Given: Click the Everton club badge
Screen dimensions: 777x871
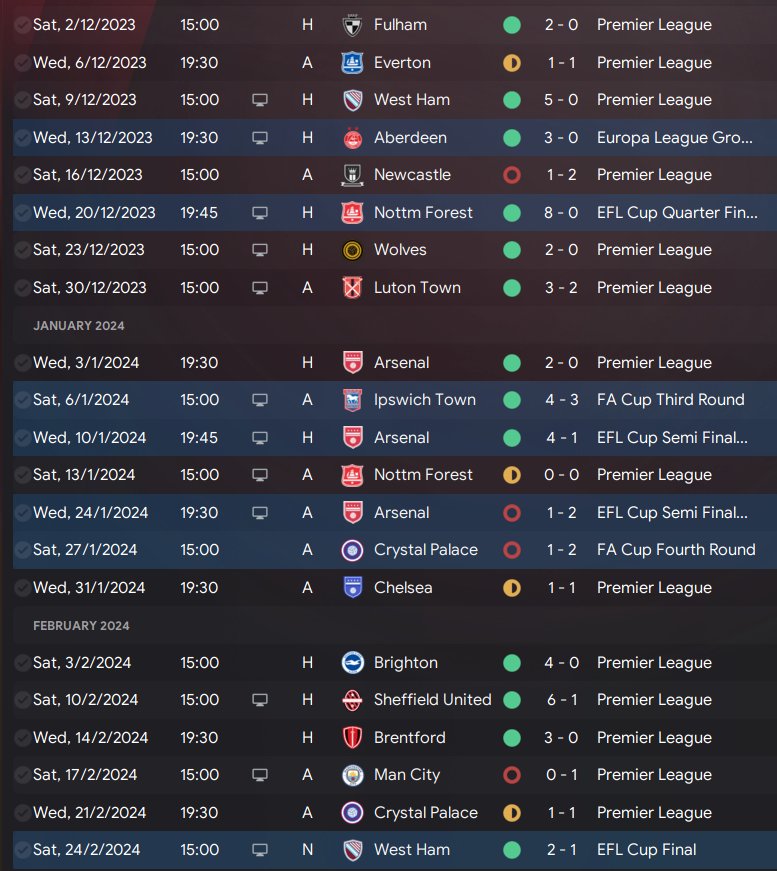Looking at the screenshot, I should pyautogui.click(x=352, y=63).
